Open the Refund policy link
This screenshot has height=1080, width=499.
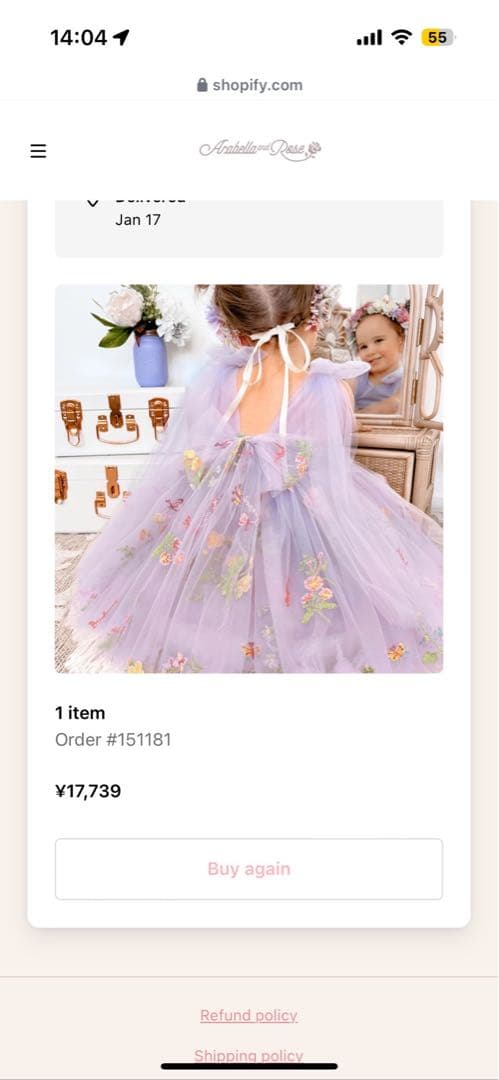tap(249, 1015)
